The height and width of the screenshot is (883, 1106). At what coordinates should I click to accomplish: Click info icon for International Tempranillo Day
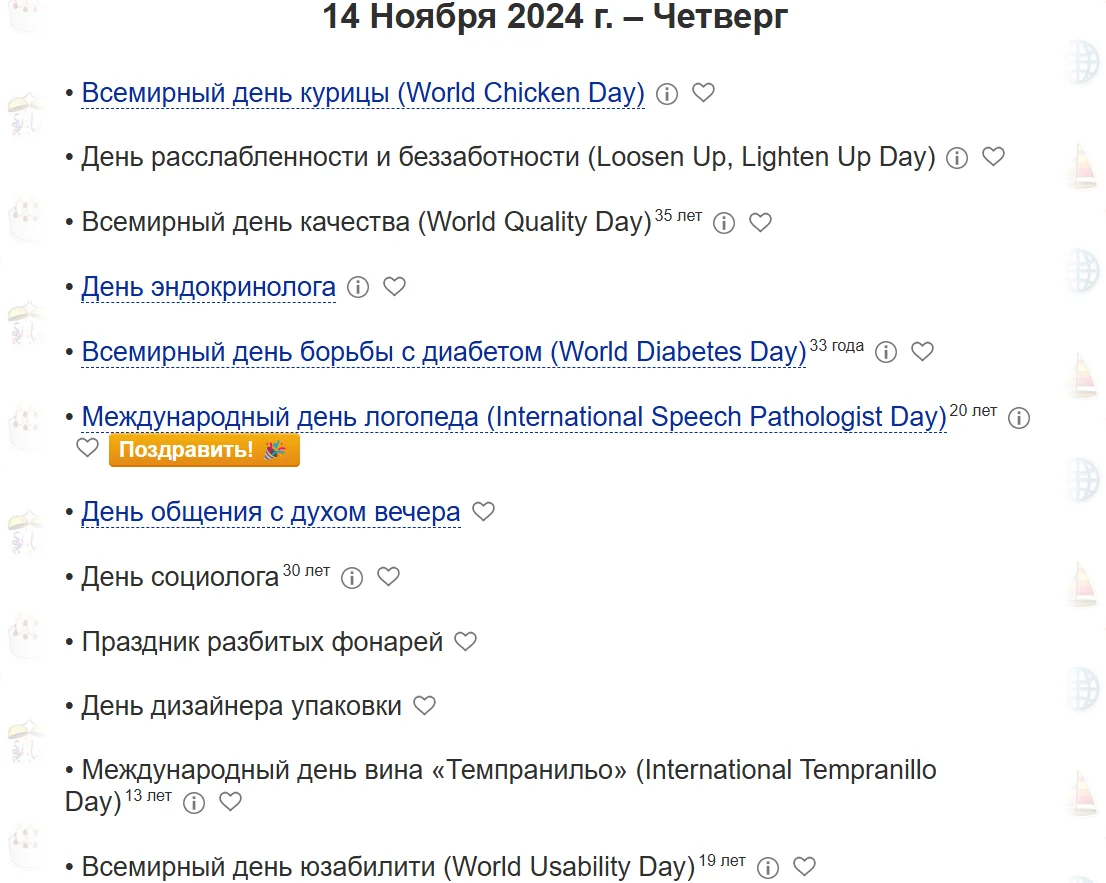194,803
